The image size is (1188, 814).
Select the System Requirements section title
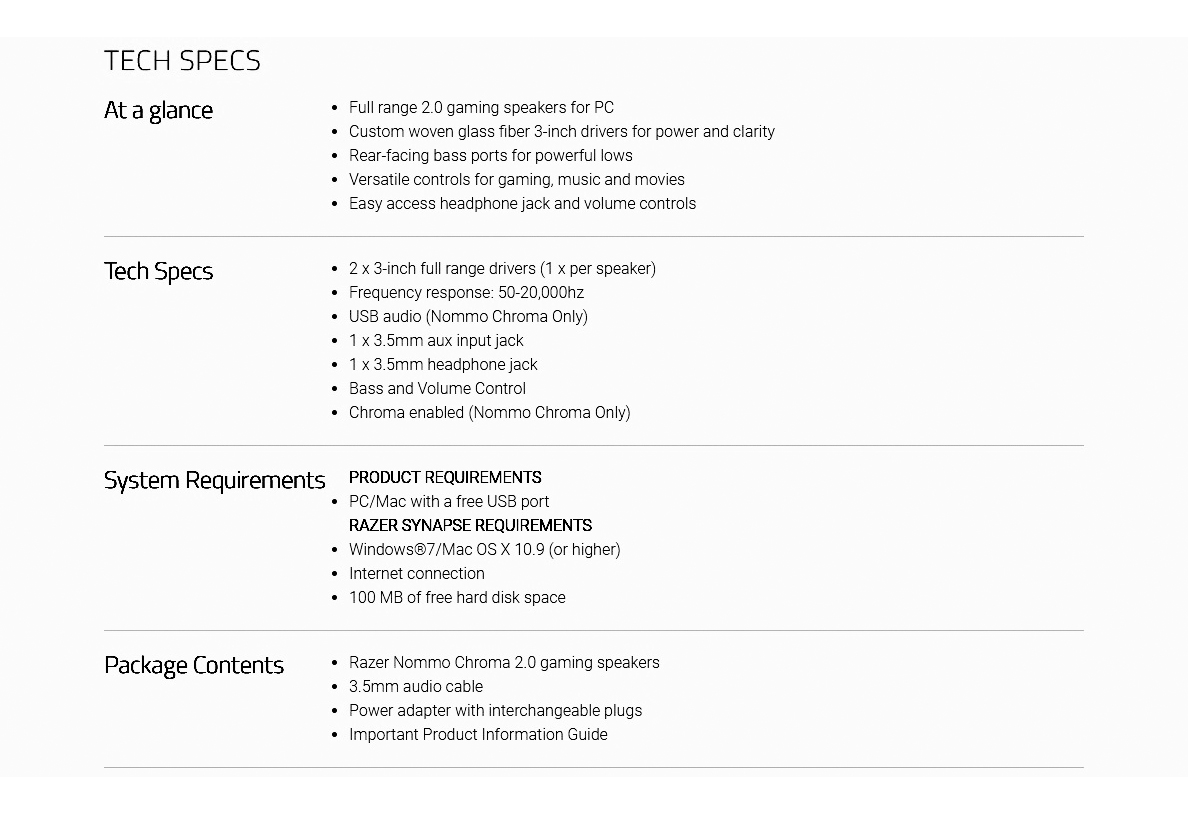click(214, 481)
